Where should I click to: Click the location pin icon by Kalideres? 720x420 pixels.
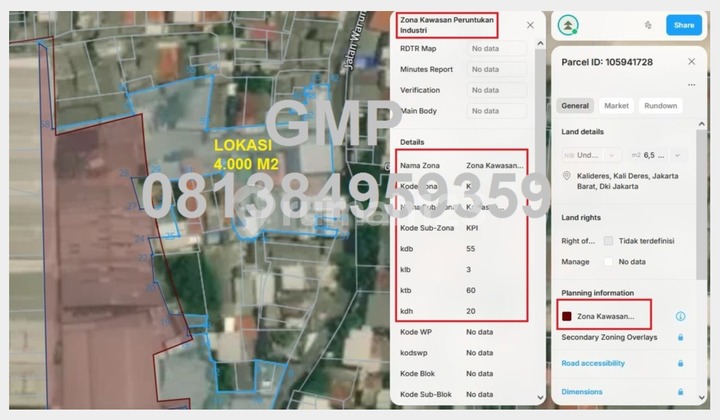click(x=567, y=176)
